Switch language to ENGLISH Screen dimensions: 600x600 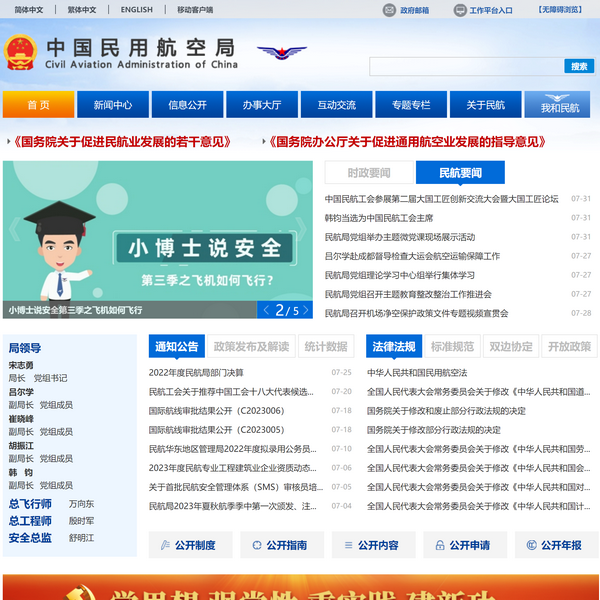137,10
